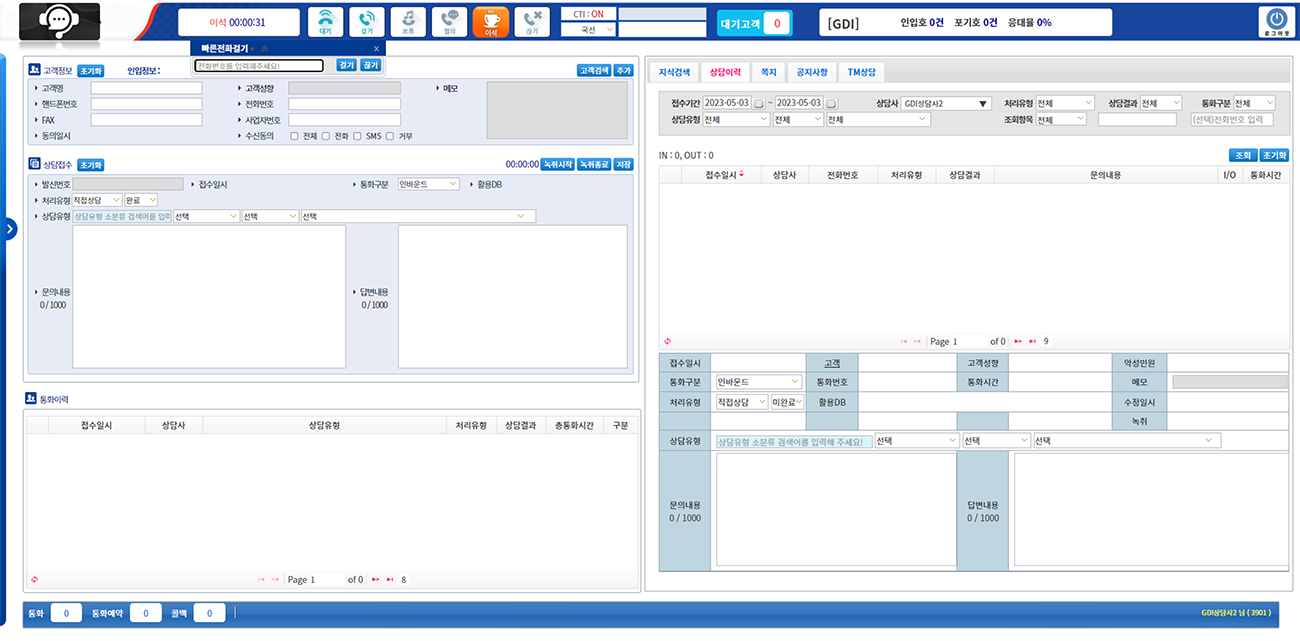Open the 상담사 GDI상담사2 dropdown

pyautogui.click(x=945, y=103)
